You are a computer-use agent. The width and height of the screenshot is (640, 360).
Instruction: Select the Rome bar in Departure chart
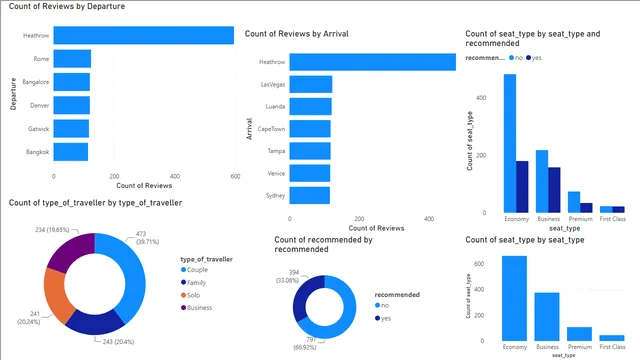[x=72, y=58]
